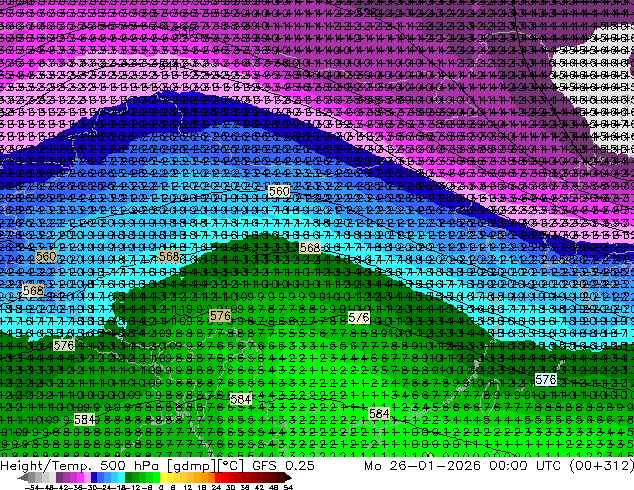Click the 576 contour label with pale blue background

coord(546,379)
